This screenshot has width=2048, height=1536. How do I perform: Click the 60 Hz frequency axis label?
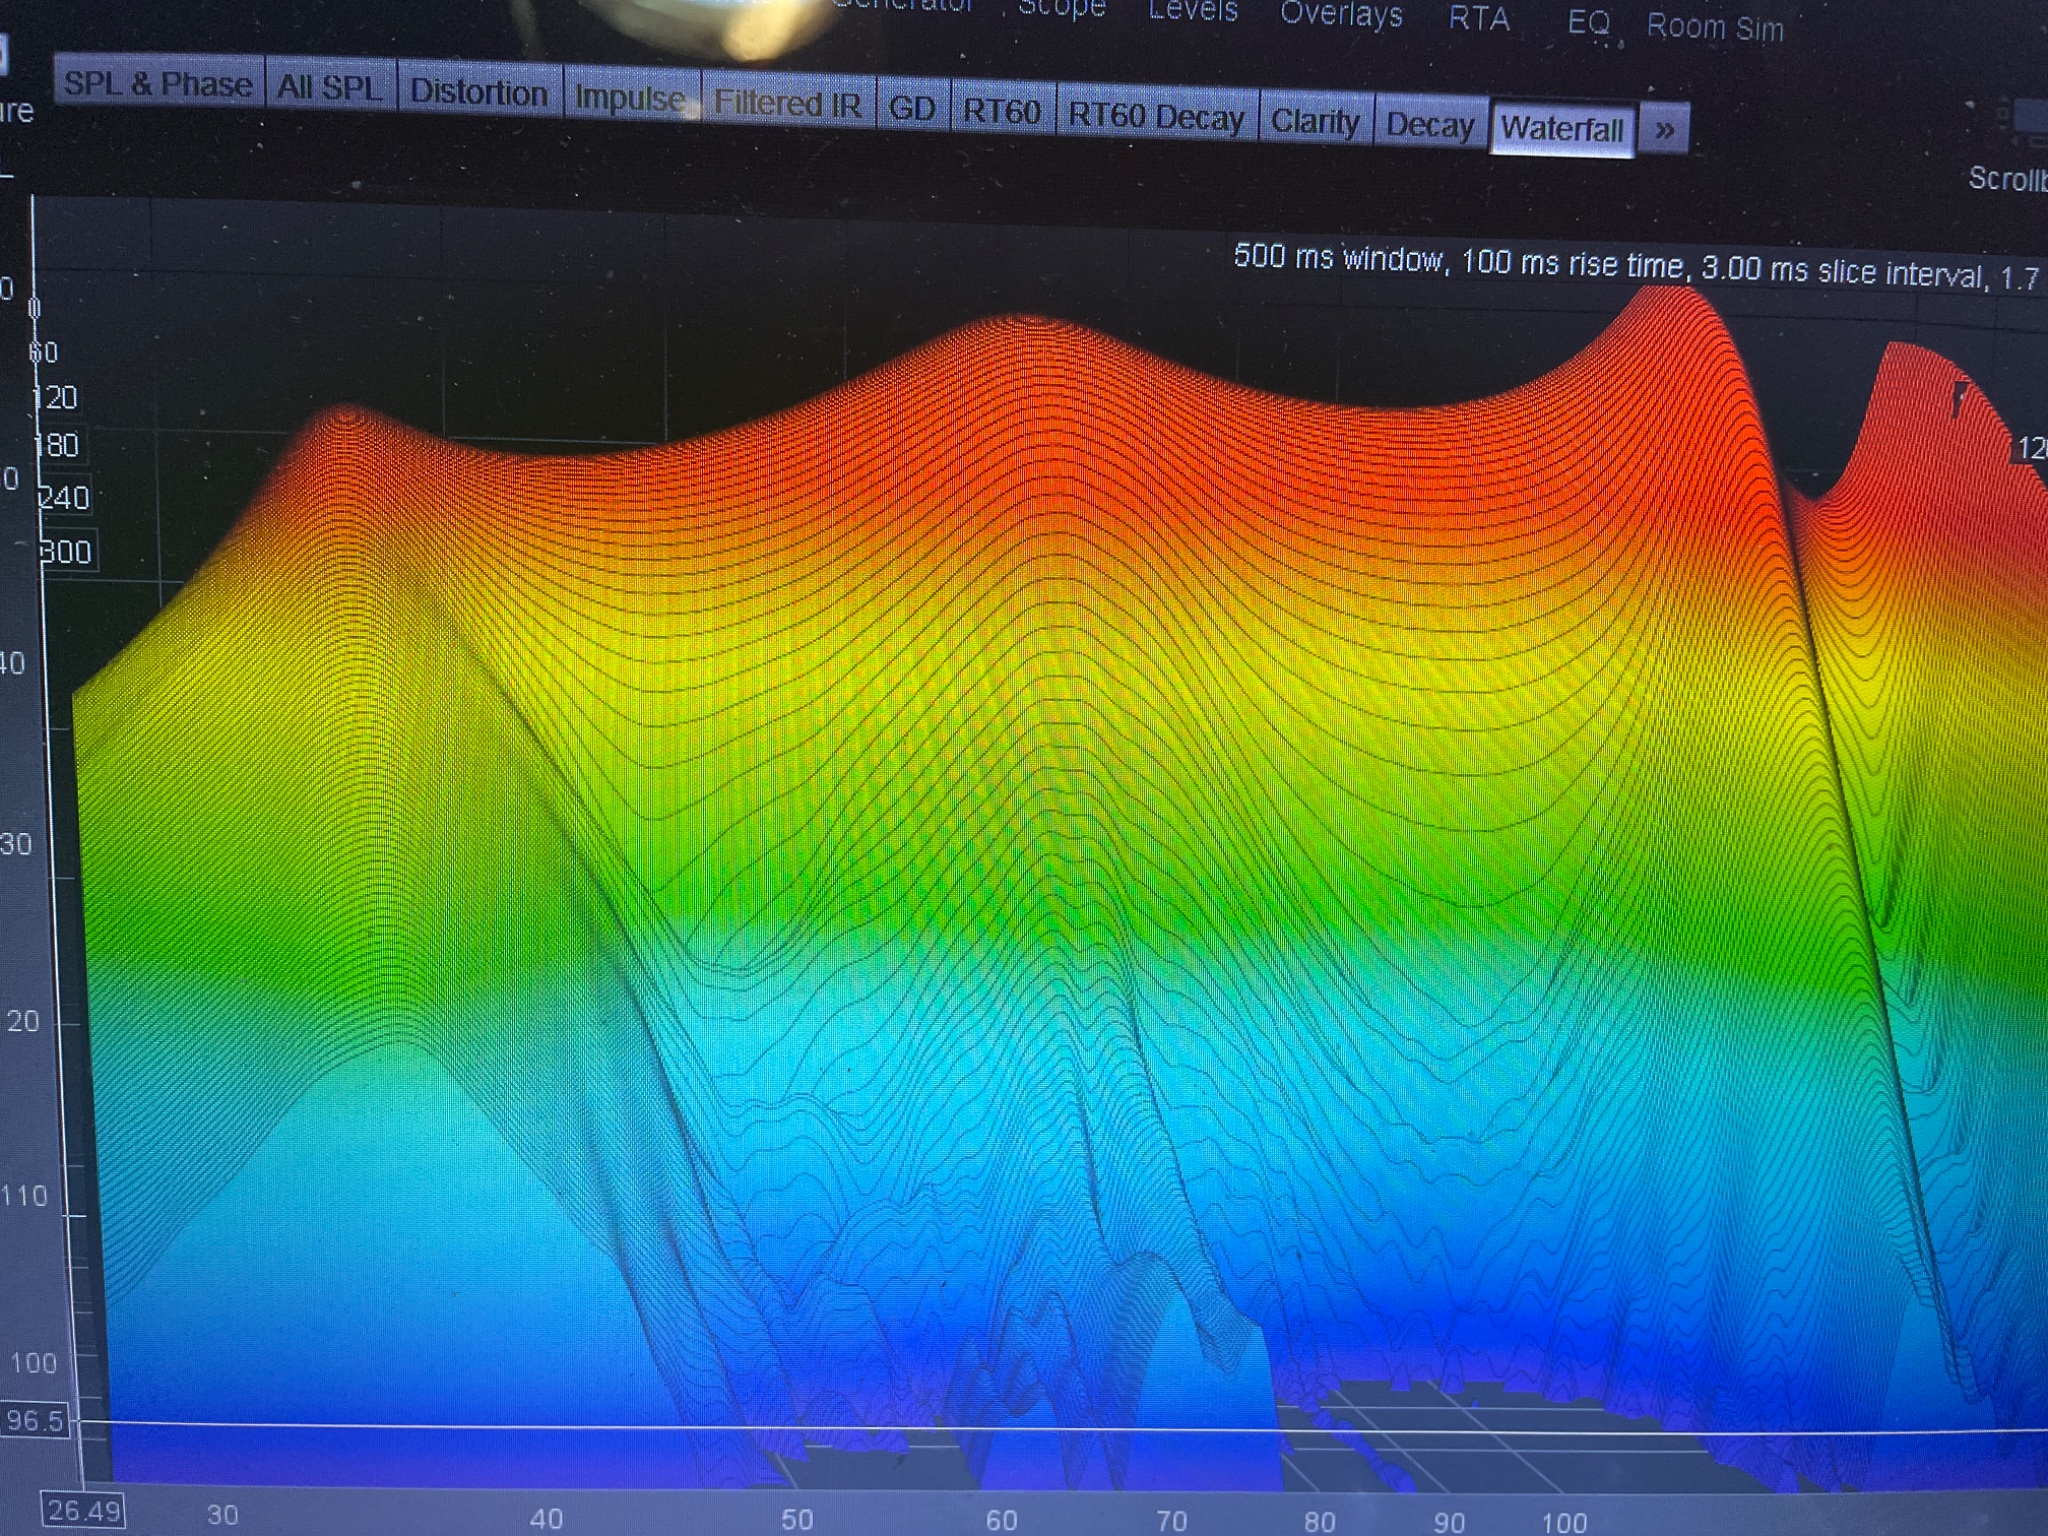(x=1001, y=1520)
